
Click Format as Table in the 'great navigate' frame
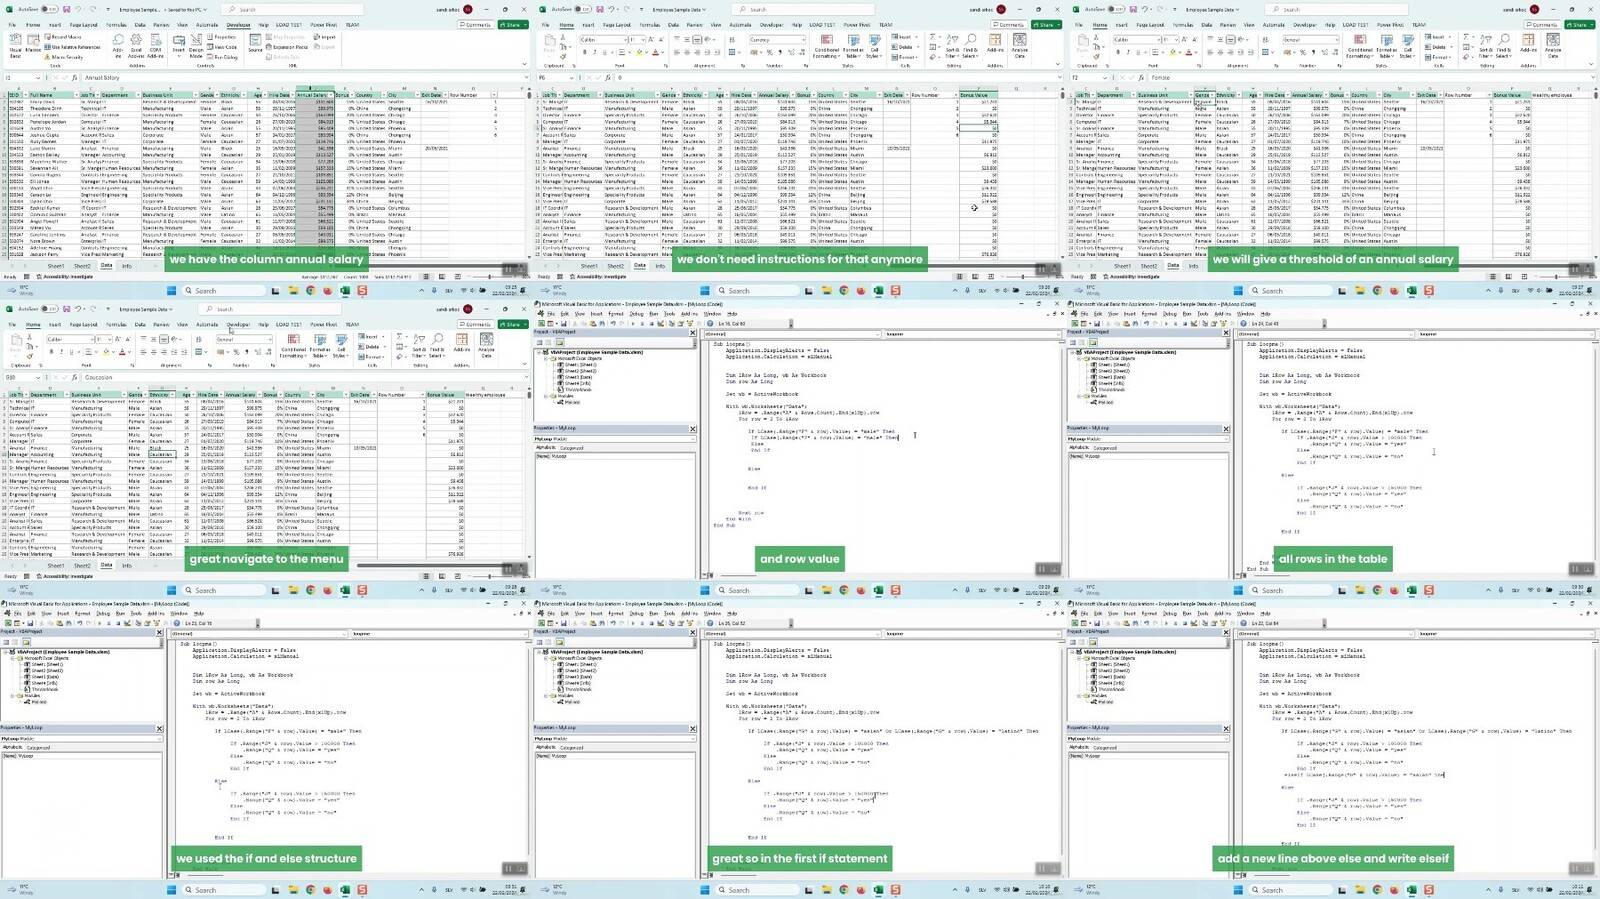coord(319,345)
